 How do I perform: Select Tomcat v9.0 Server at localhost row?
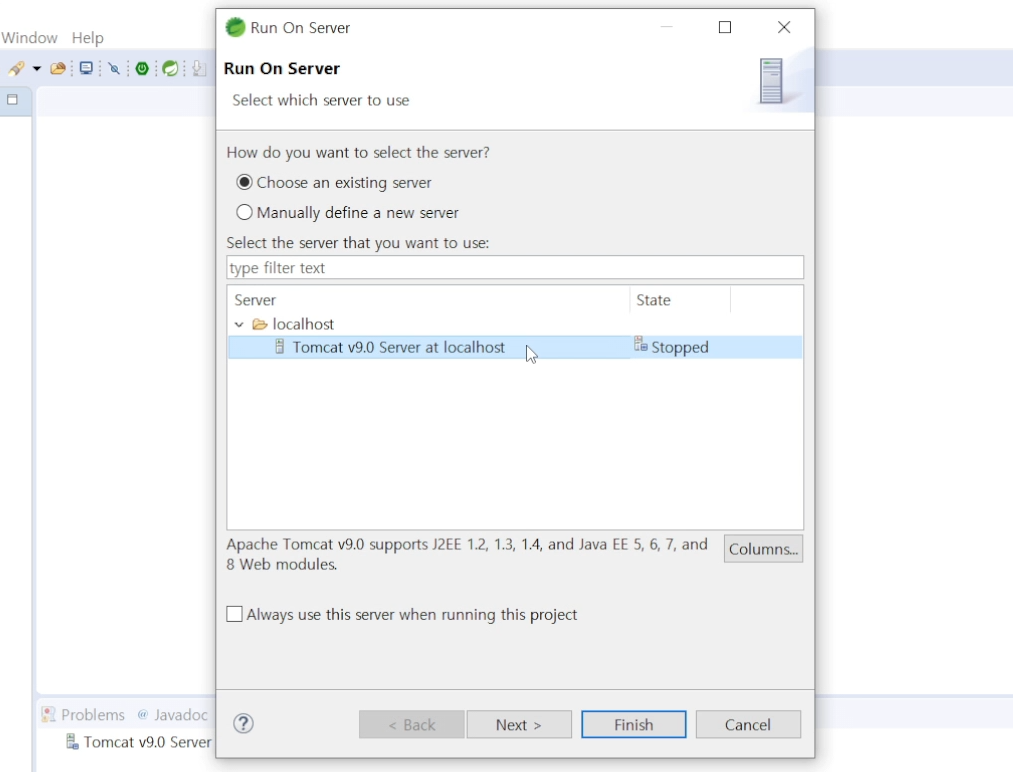tap(515, 347)
